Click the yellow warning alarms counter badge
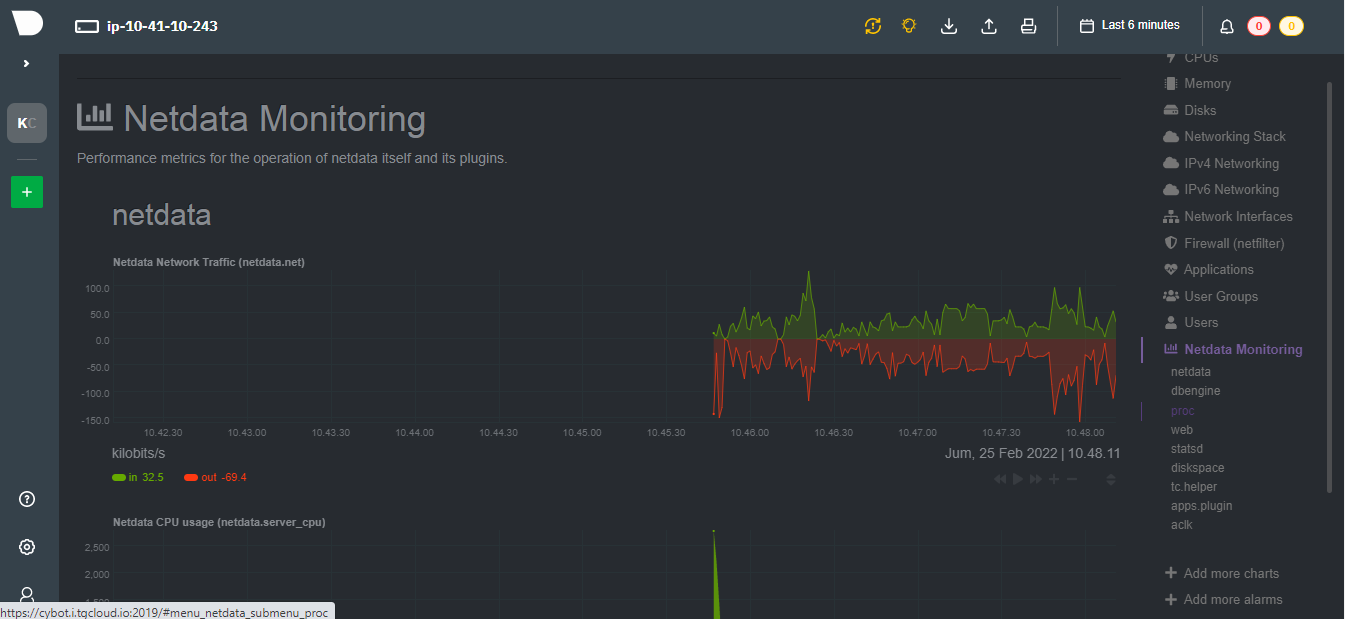 1291,26
